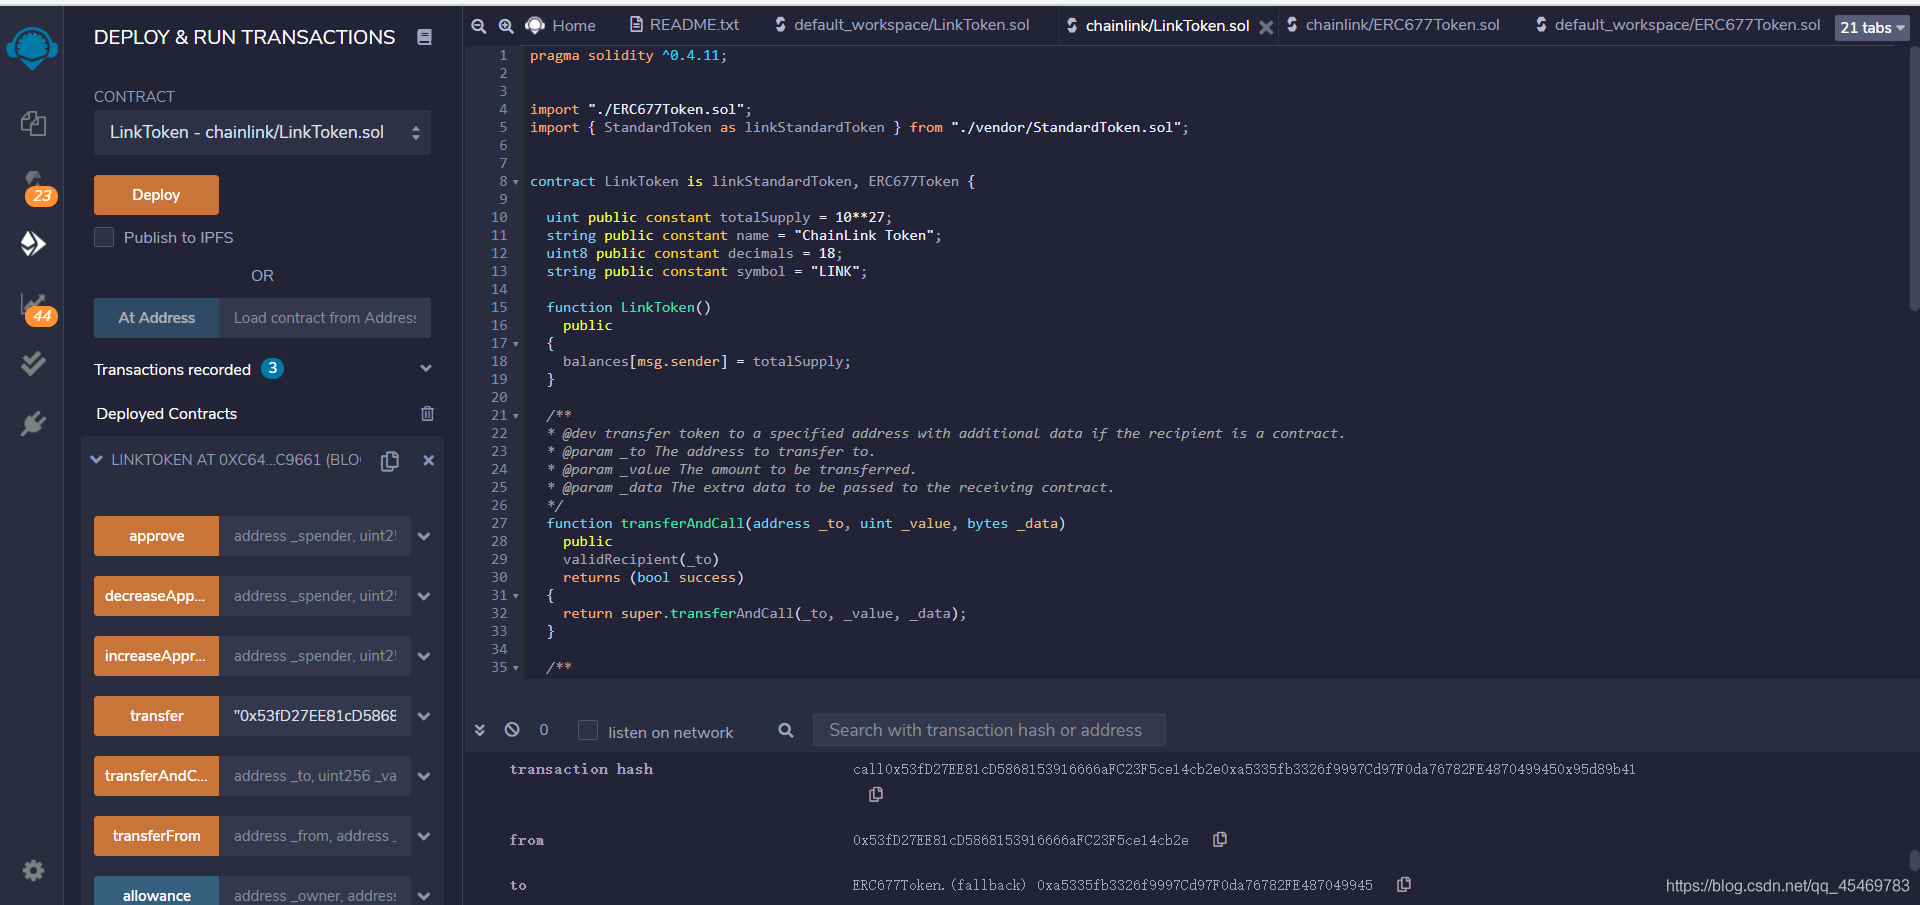Viewport: 1920px width, 905px height.
Task: Run the approve function button
Action: 157,536
